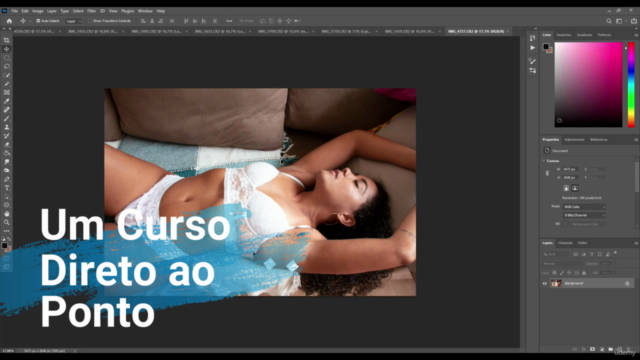Open the File menu
This screenshot has width=640, height=360.
coord(14,11)
